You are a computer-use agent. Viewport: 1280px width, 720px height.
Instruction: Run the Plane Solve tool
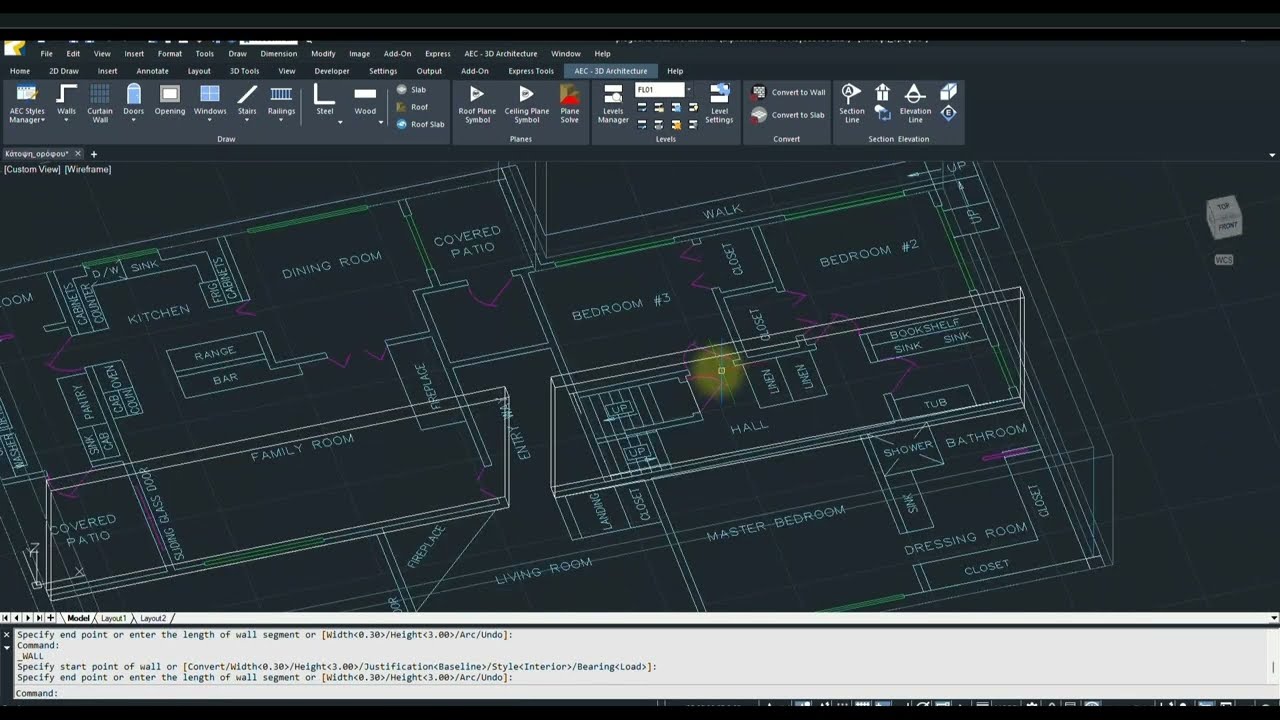point(569,103)
